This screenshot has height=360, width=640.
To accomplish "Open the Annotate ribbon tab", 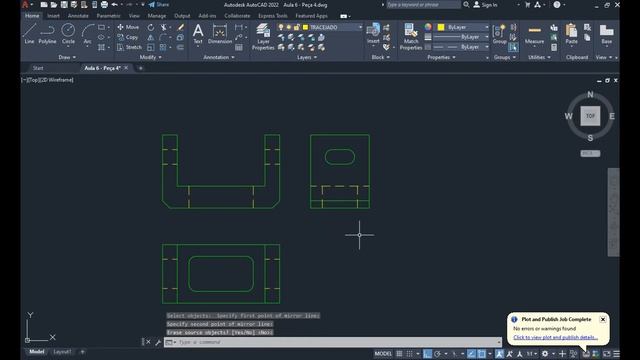I will (x=78, y=16).
